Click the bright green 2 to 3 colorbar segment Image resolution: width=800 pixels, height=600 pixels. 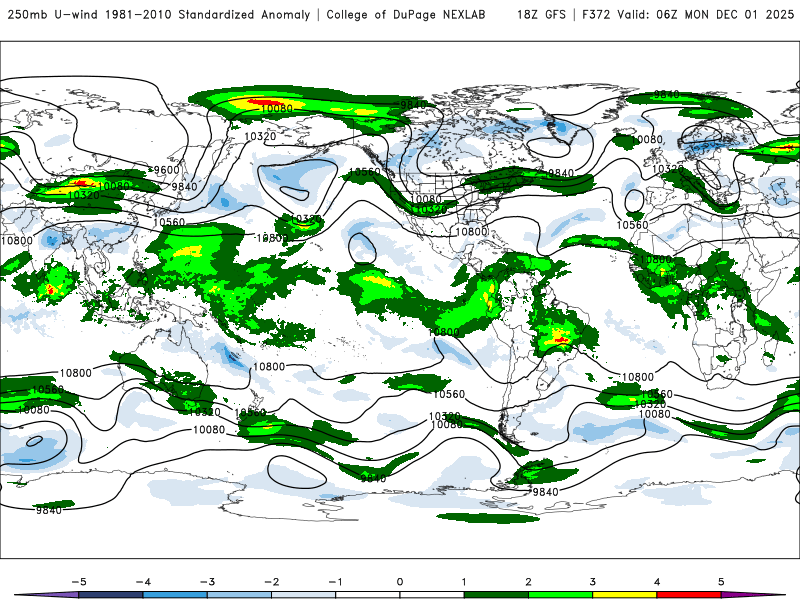click(560, 595)
